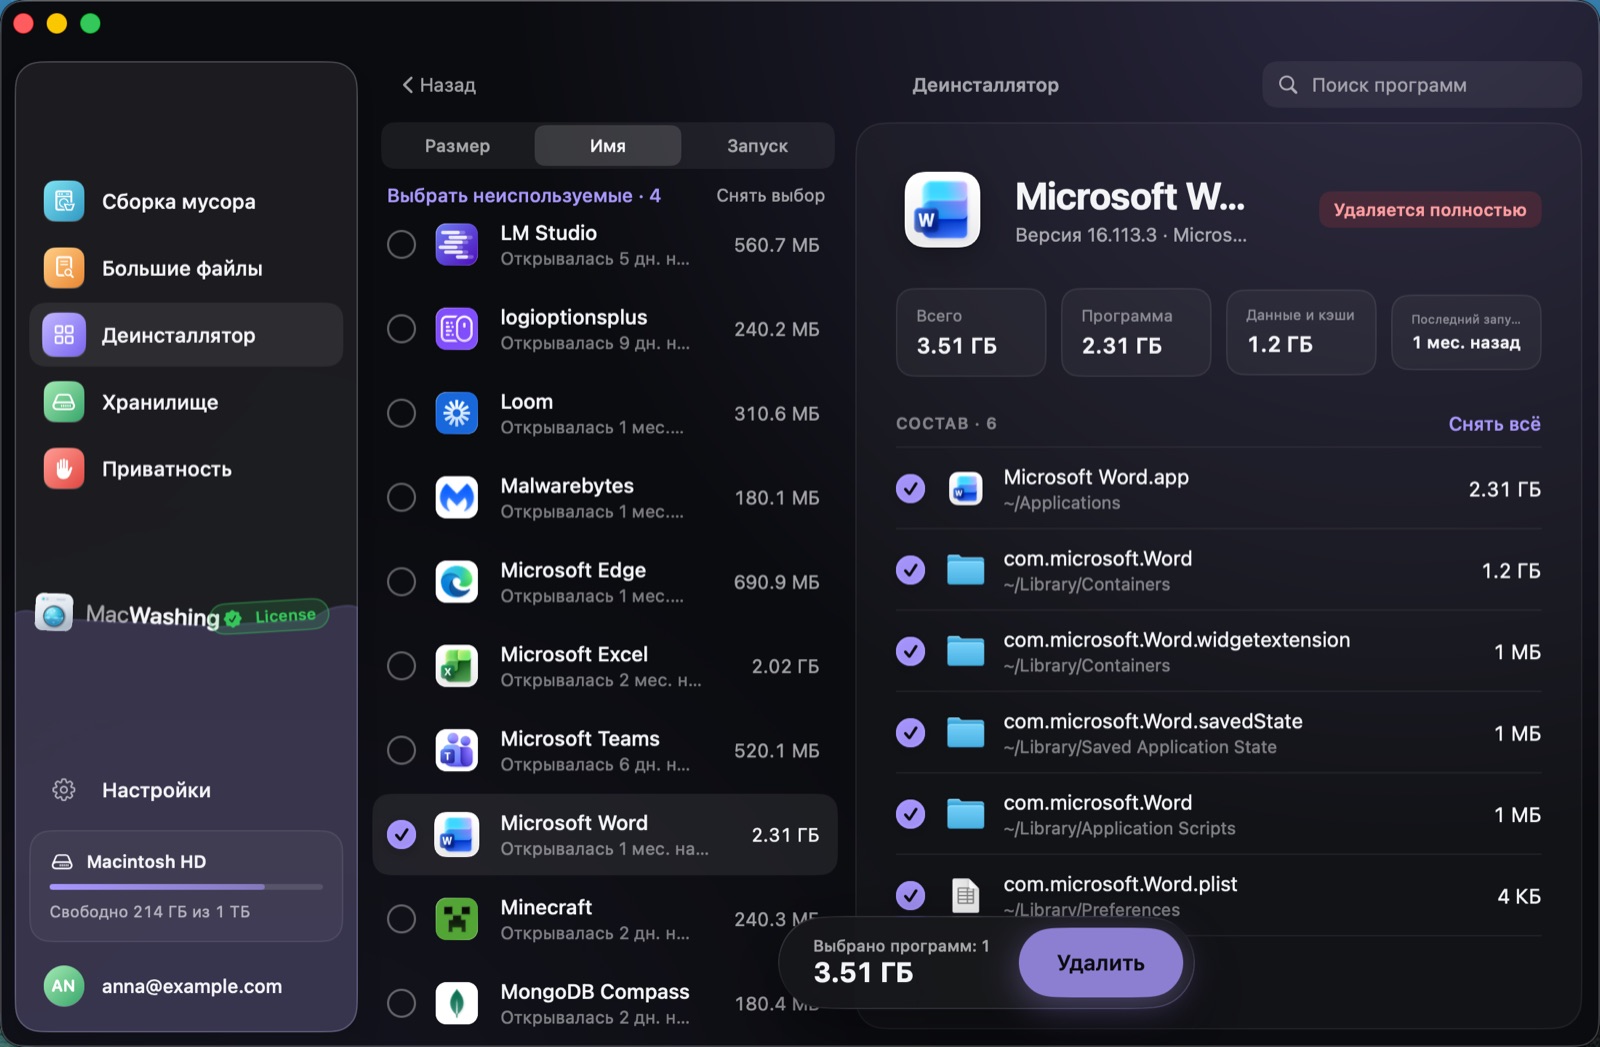The width and height of the screenshot is (1600, 1047).
Task: Click the Большие файлы sidebar icon
Action: (64, 268)
